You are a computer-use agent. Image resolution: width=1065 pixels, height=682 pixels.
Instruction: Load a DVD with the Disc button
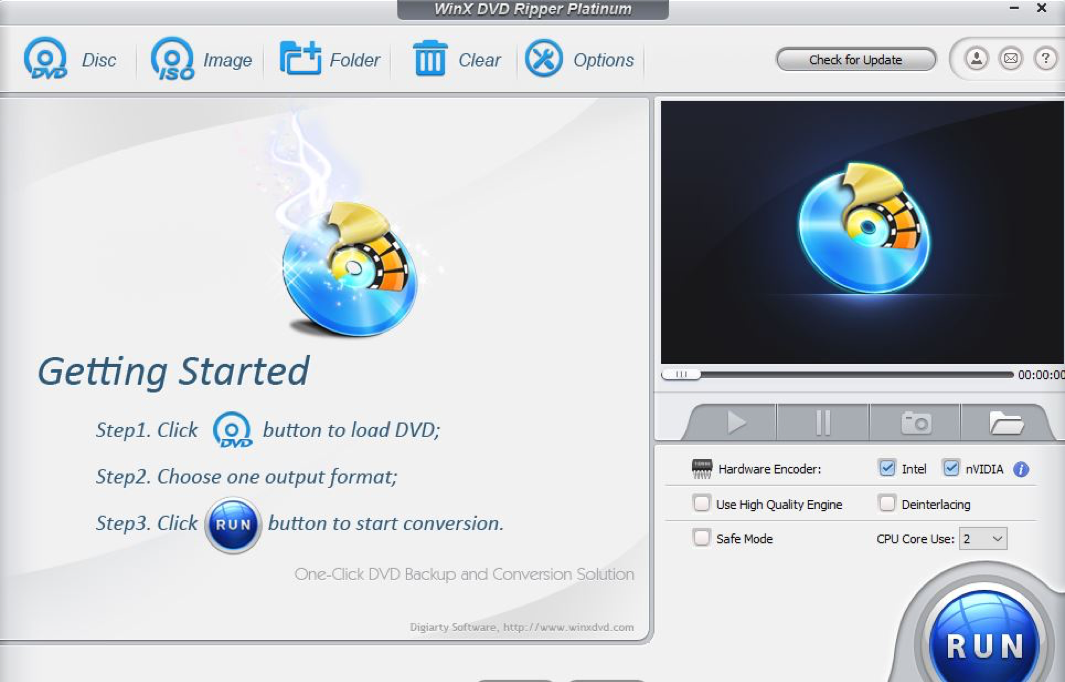click(70, 59)
